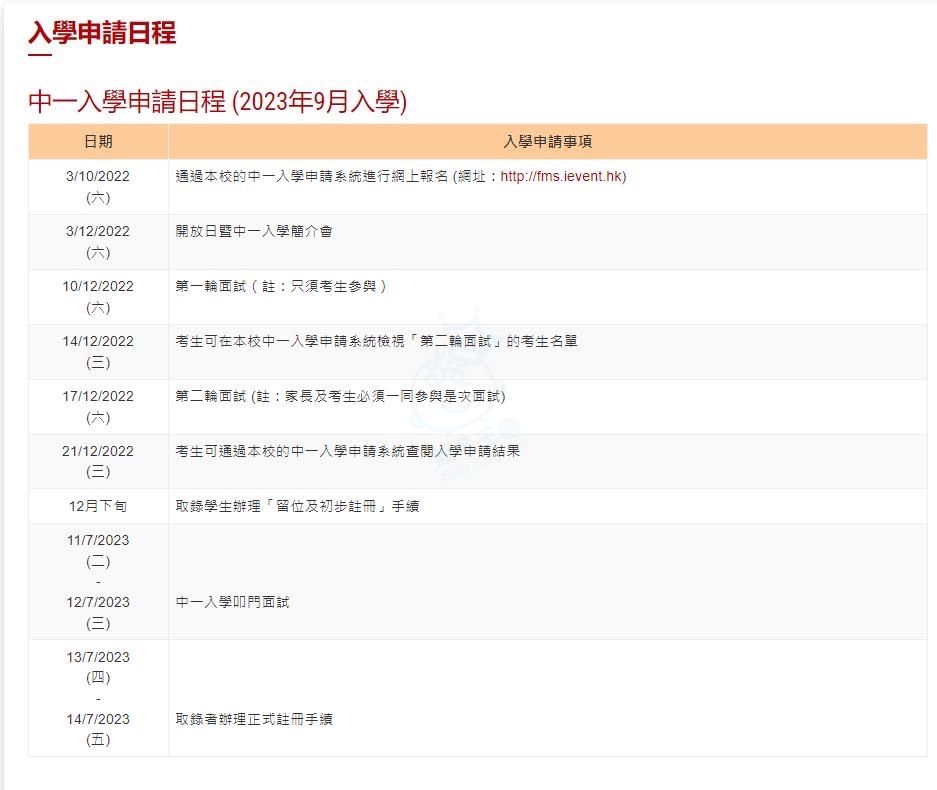The width and height of the screenshot is (937, 790).
Task: Click the 中一入學申請日程 (2023年9月入學) subheading
Action: click(x=217, y=102)
